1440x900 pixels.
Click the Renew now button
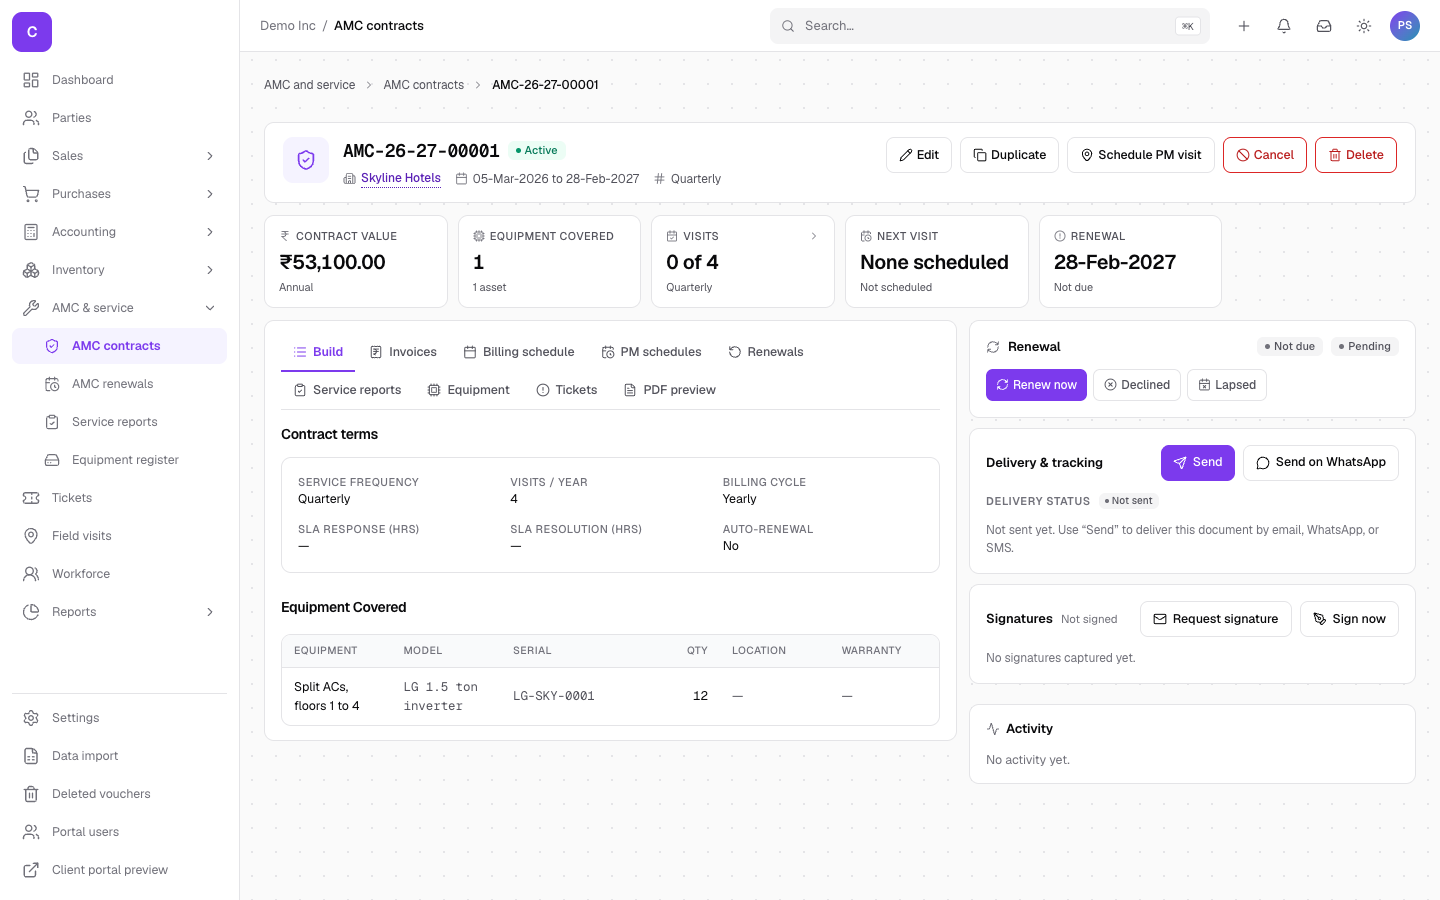[x=1036, y=385]
